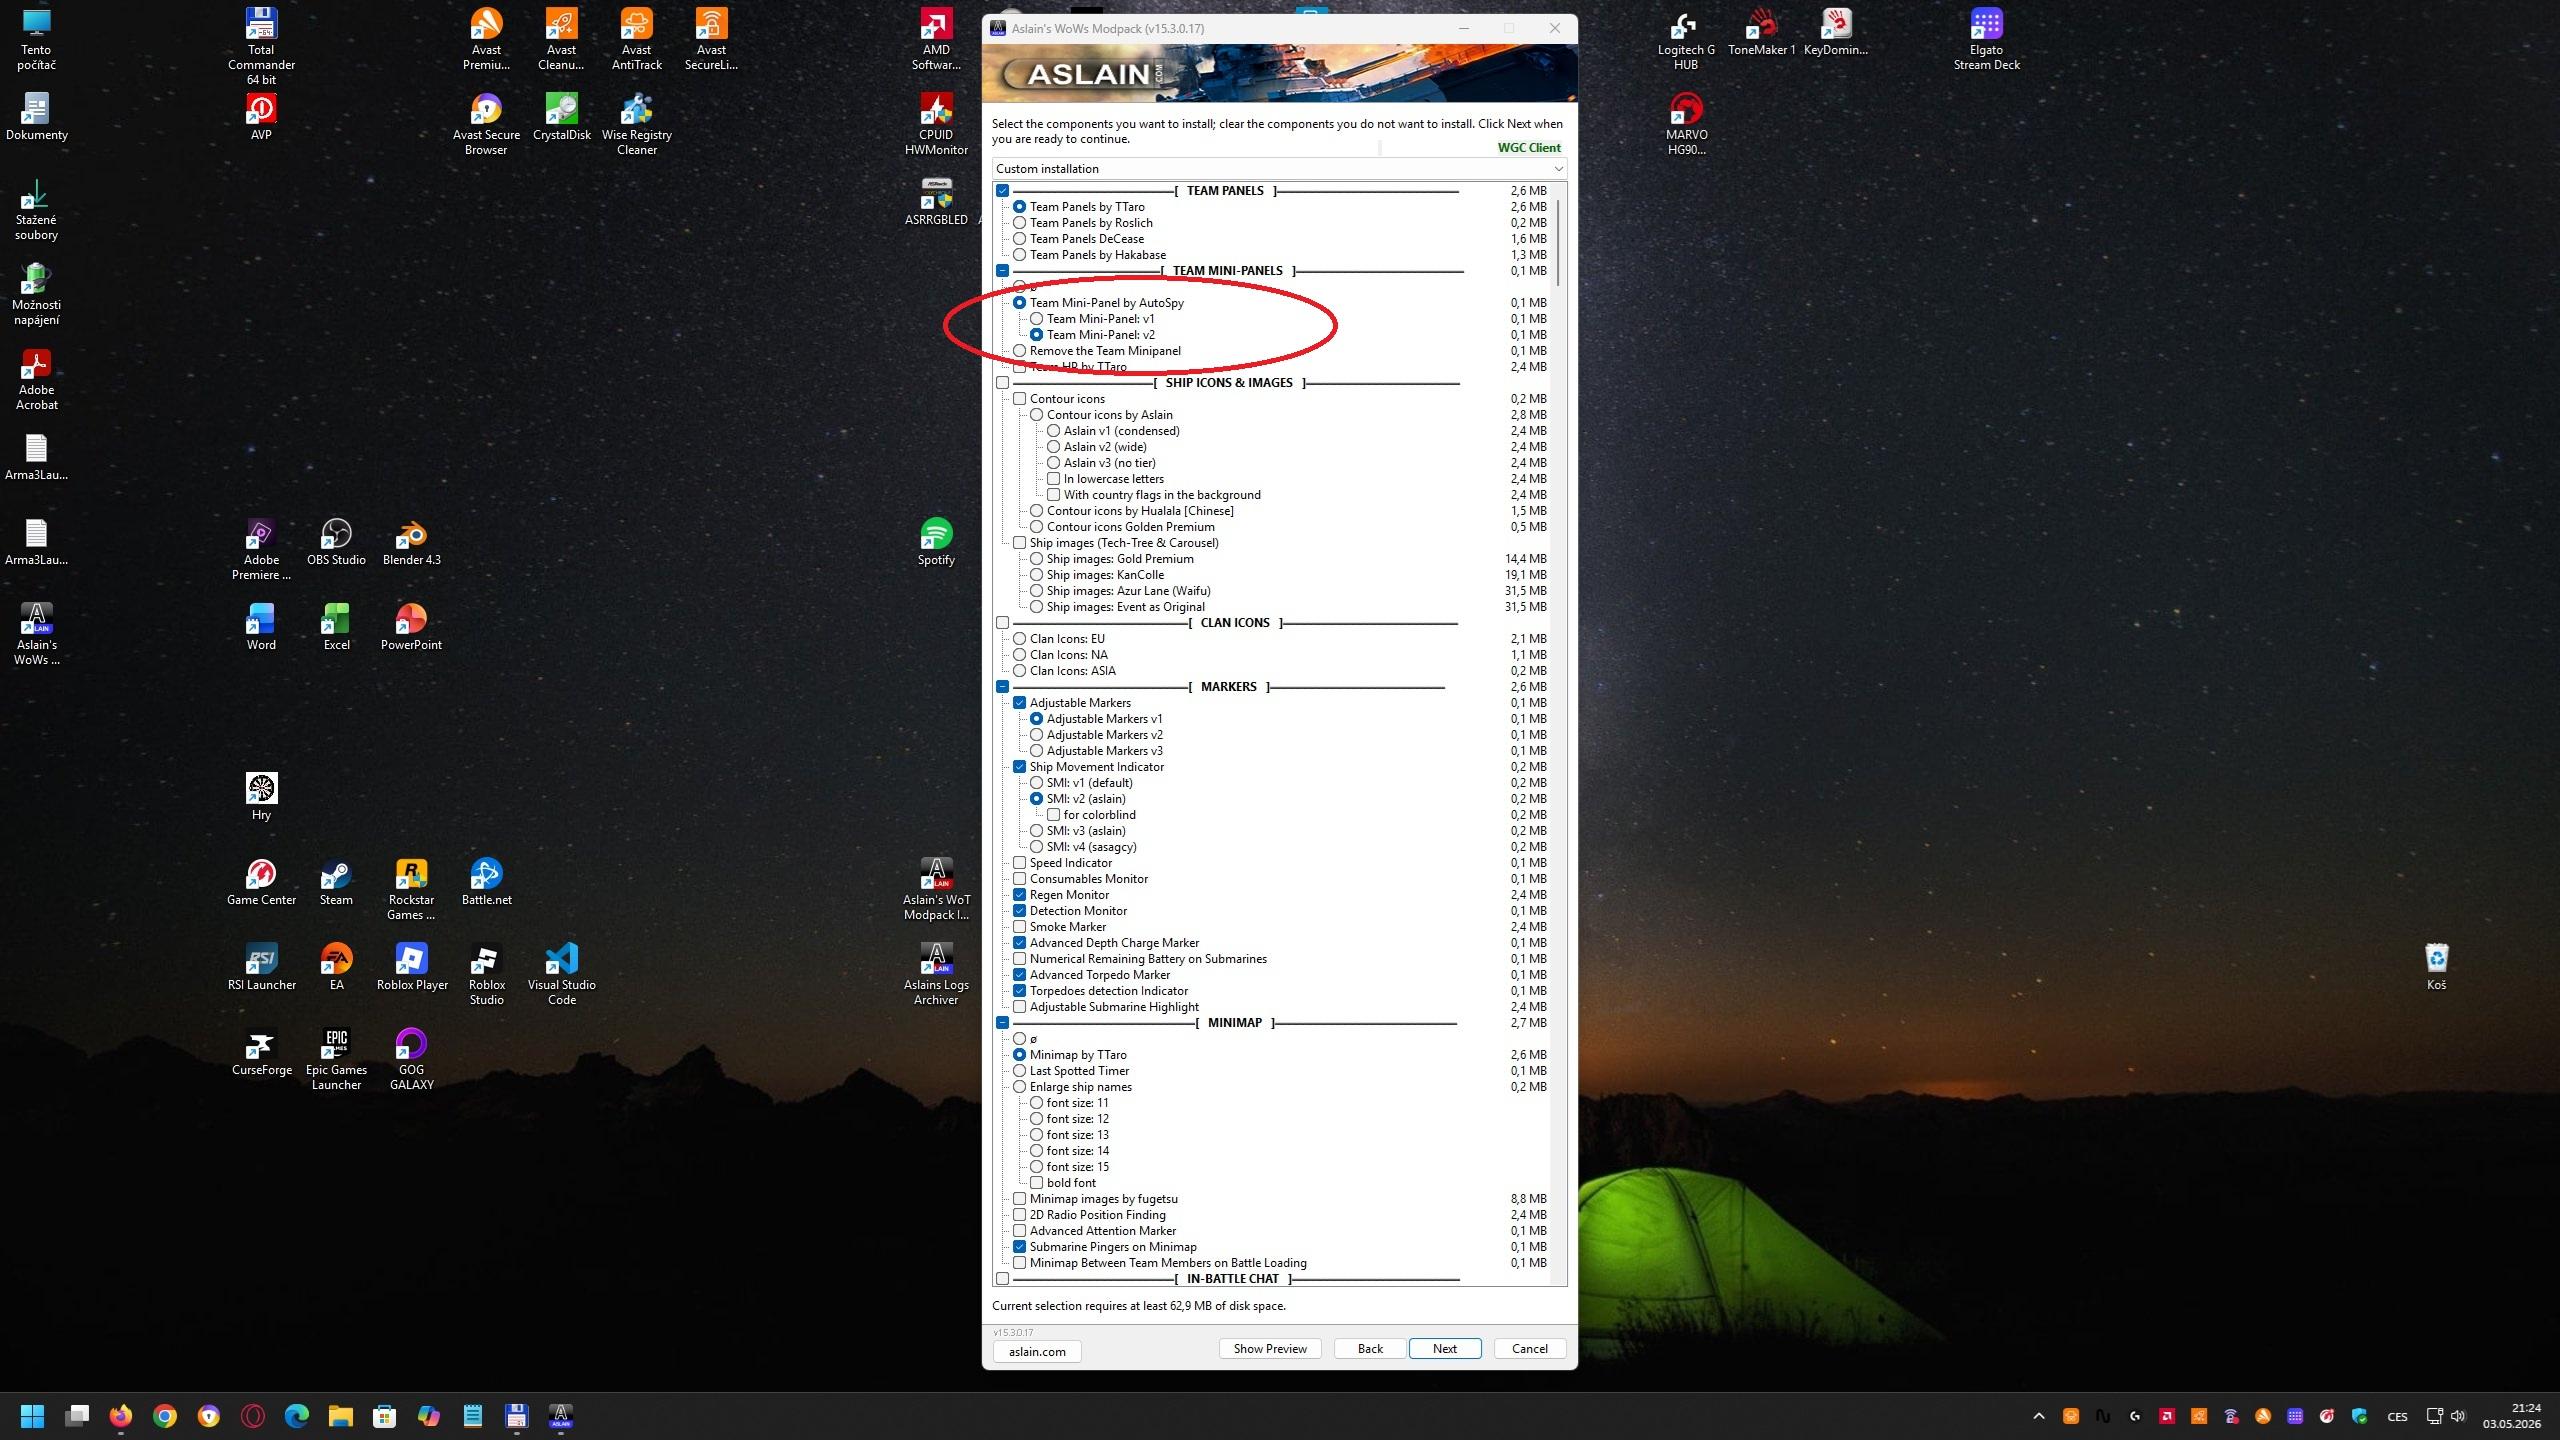
Task: Click Show Preview button
Action: tap(1270, 1349)
